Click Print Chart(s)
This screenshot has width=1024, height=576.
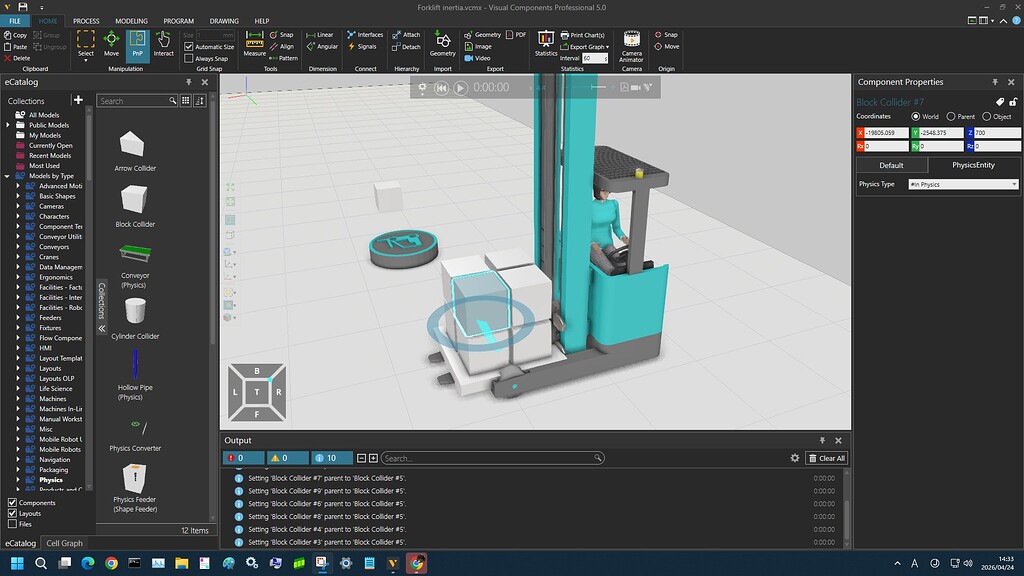(x=583, y=35)
